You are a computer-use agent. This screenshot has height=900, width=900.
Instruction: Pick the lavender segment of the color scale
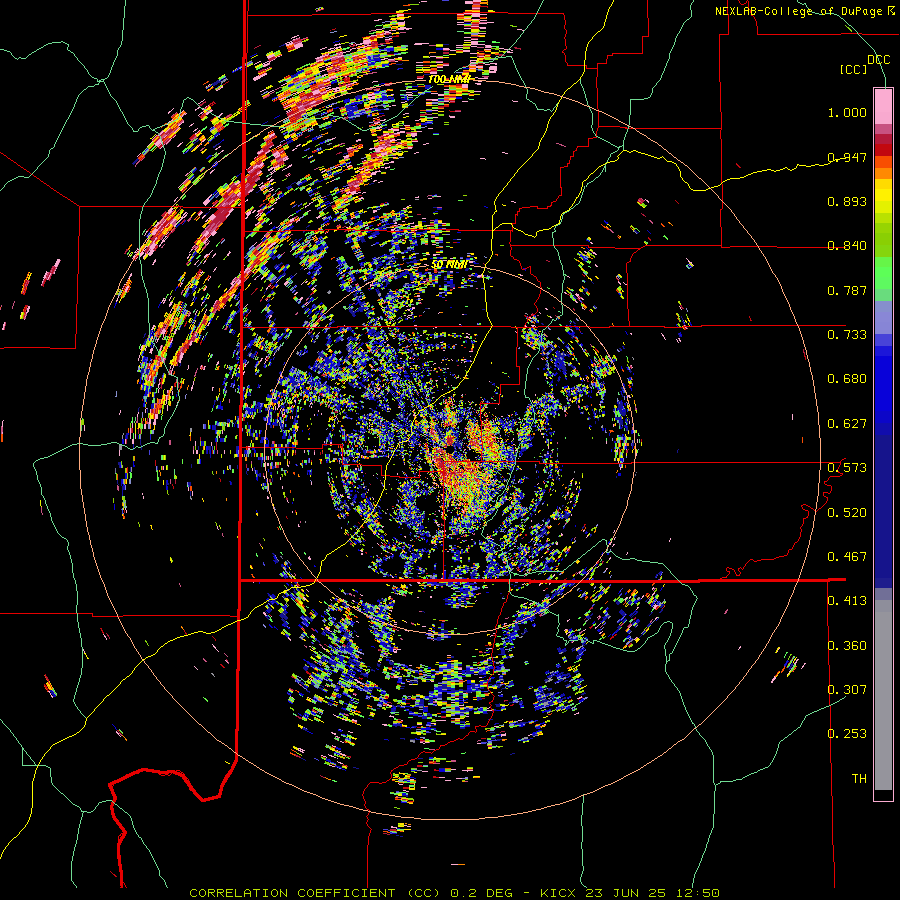(883, 317)
